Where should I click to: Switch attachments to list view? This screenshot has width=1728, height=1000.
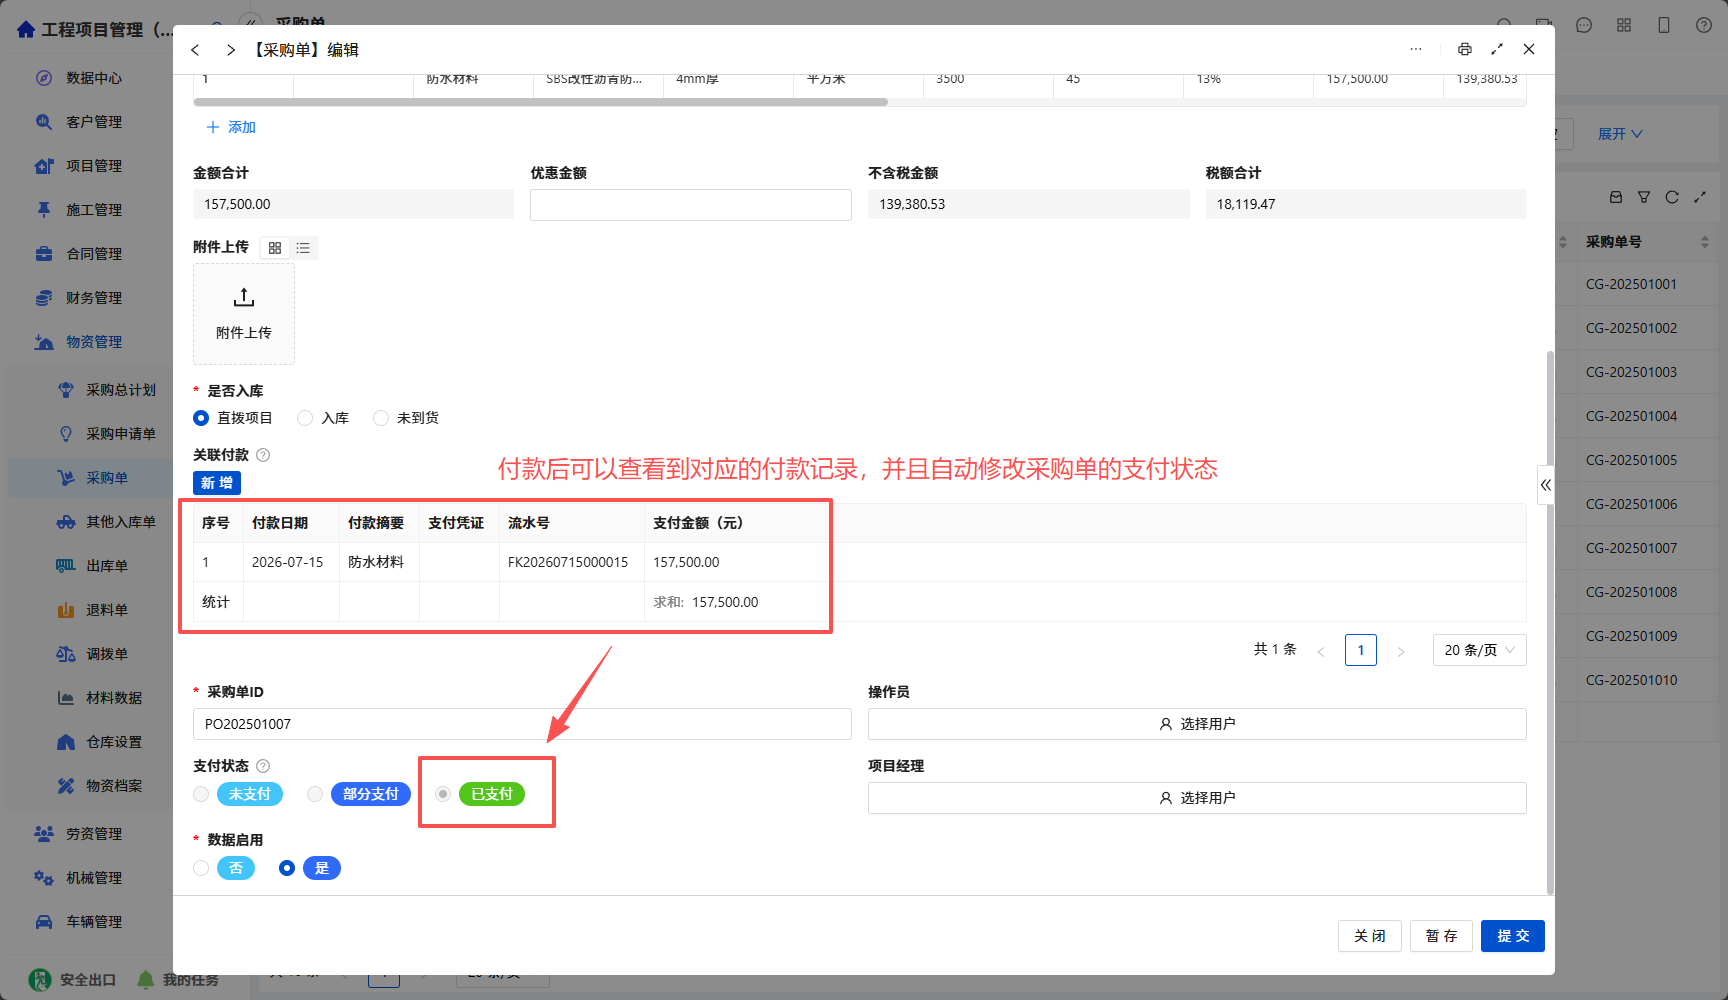303,248
